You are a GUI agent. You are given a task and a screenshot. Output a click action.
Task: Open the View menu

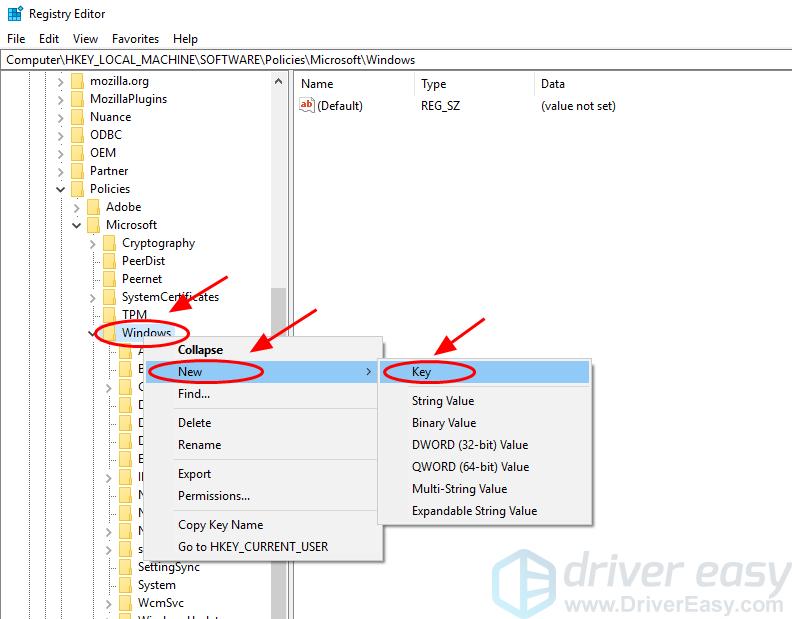pos(85,39)
